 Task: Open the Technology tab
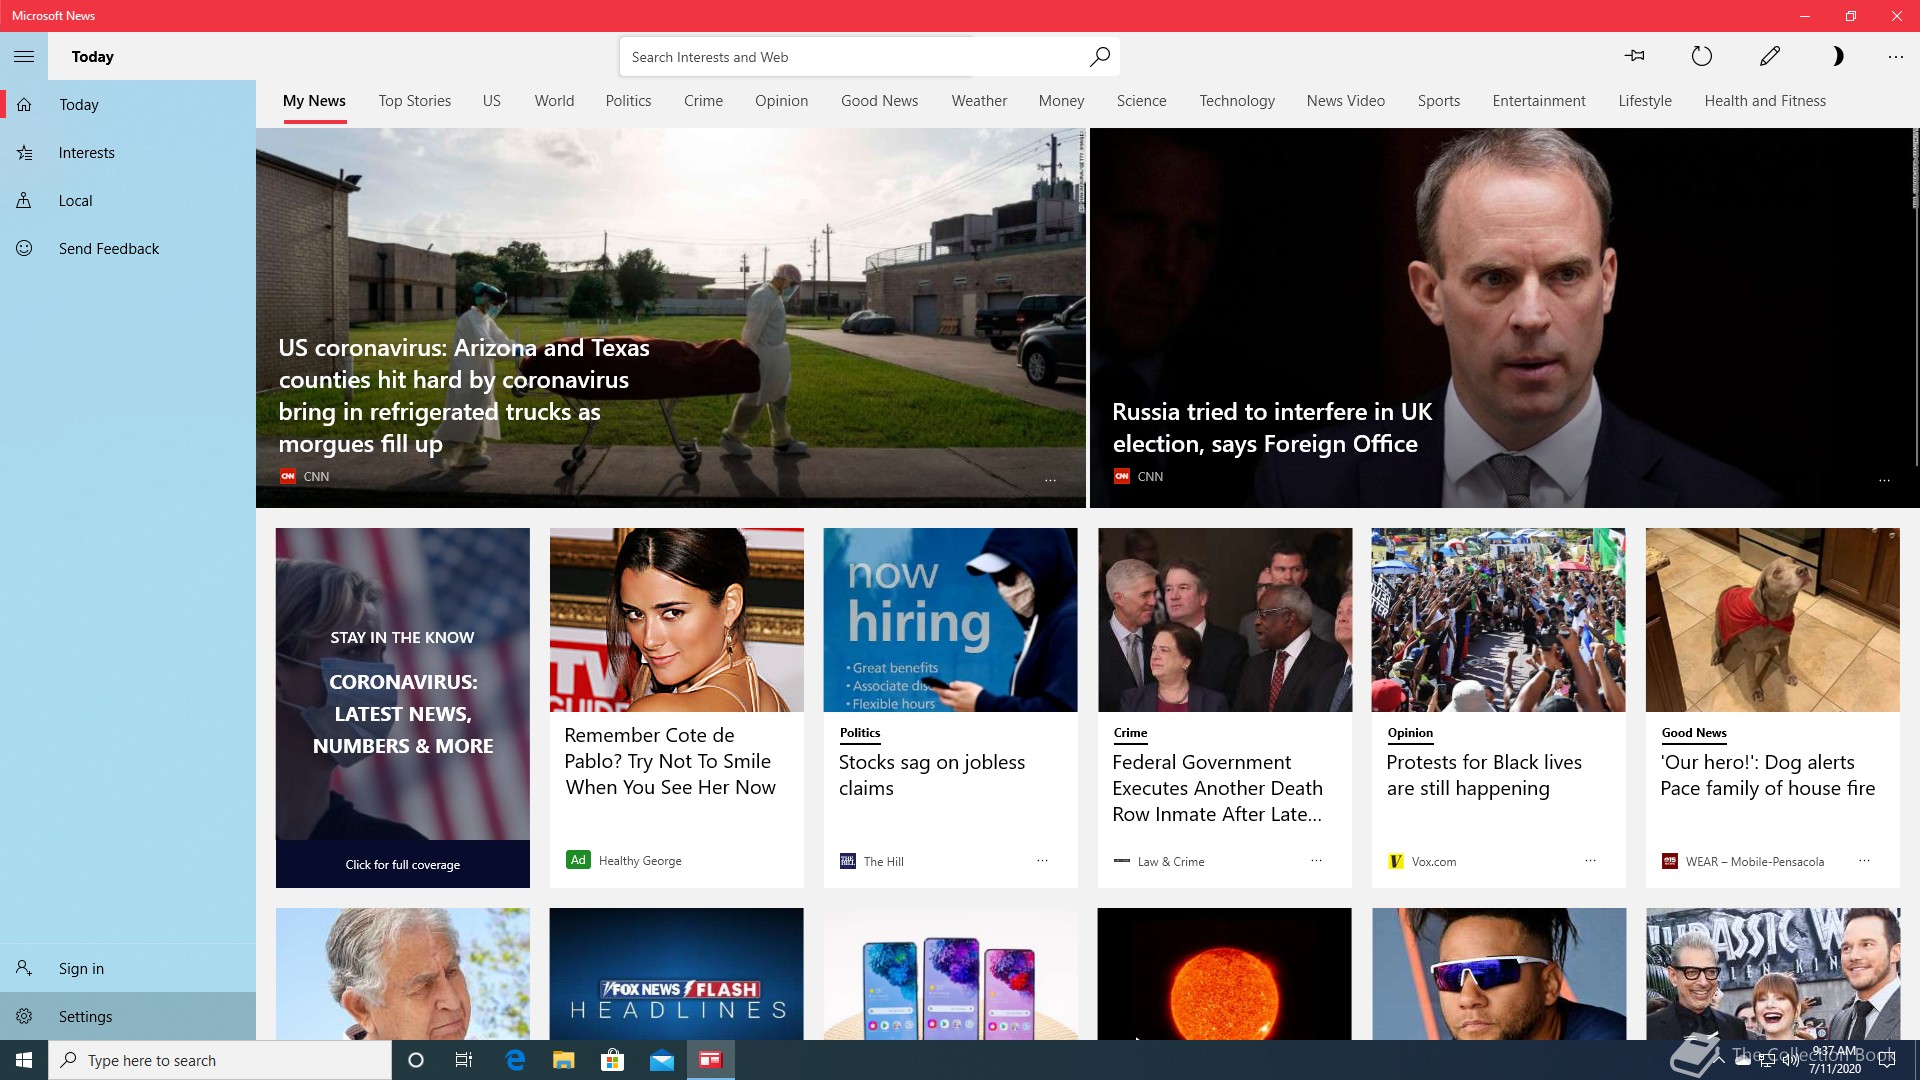click(1237, 101)
